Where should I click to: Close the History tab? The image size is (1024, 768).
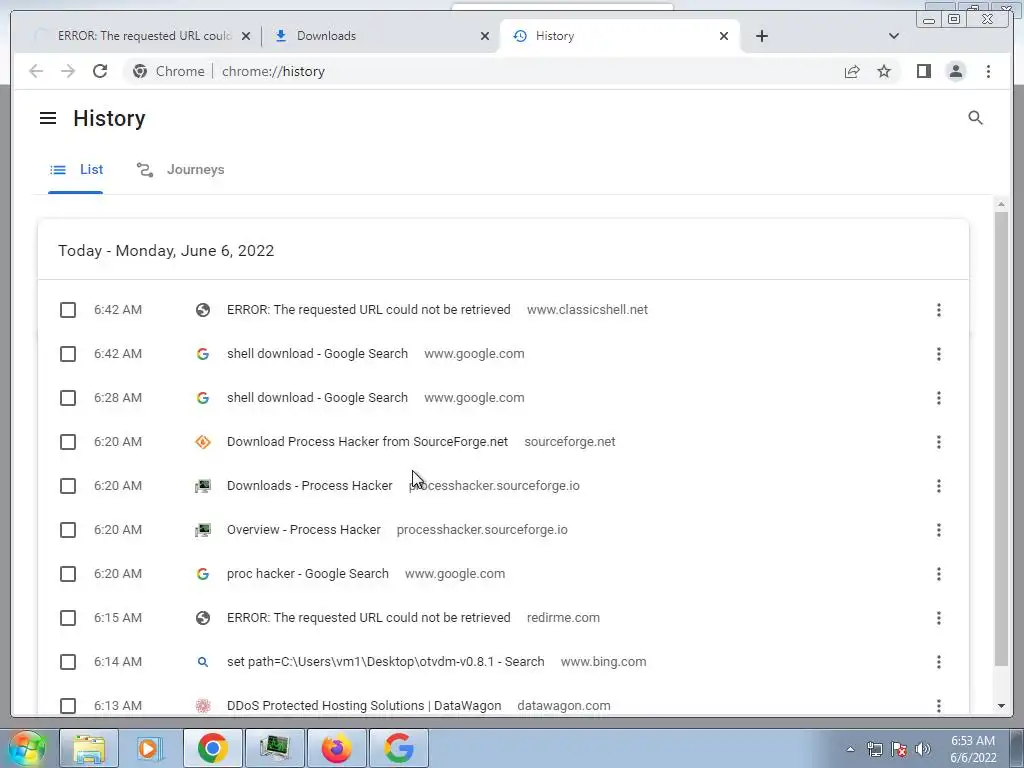(724, 36)
